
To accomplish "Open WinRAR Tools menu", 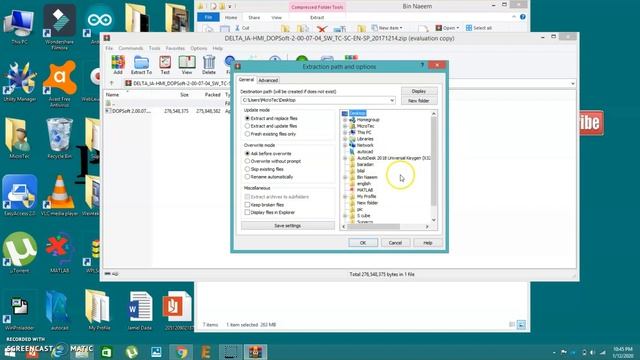I will click(x=154, y=48).
